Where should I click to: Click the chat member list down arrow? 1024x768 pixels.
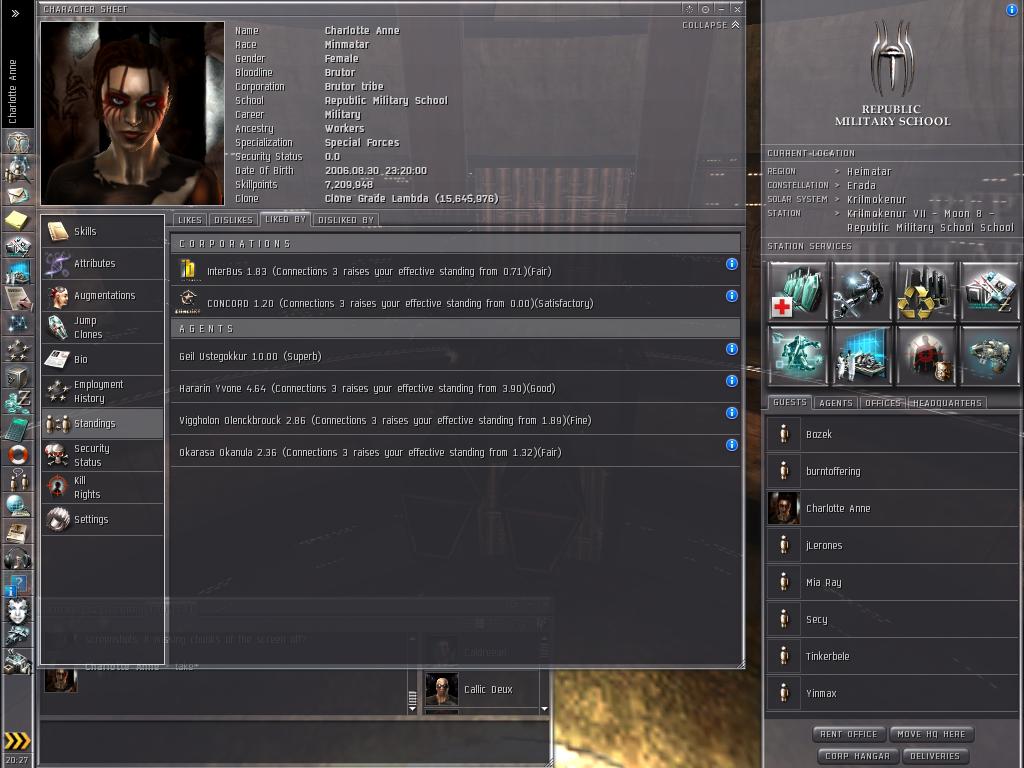coord(544,709)
